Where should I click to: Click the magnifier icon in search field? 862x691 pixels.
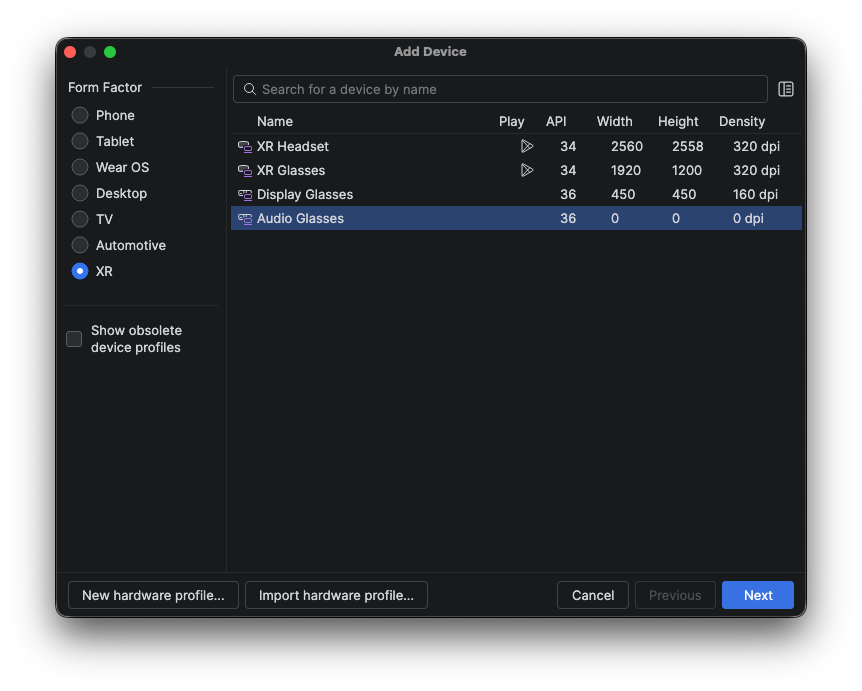(250, 89)
